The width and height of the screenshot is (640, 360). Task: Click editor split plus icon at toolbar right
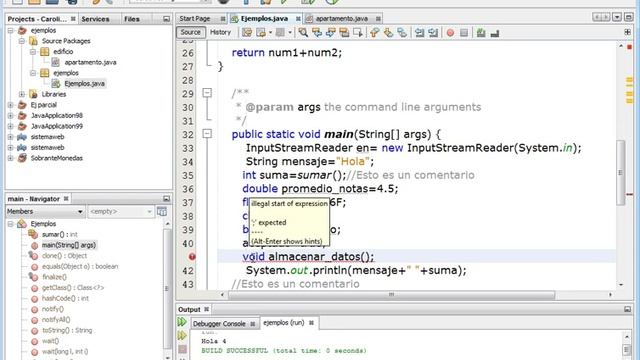click(627, 32)
